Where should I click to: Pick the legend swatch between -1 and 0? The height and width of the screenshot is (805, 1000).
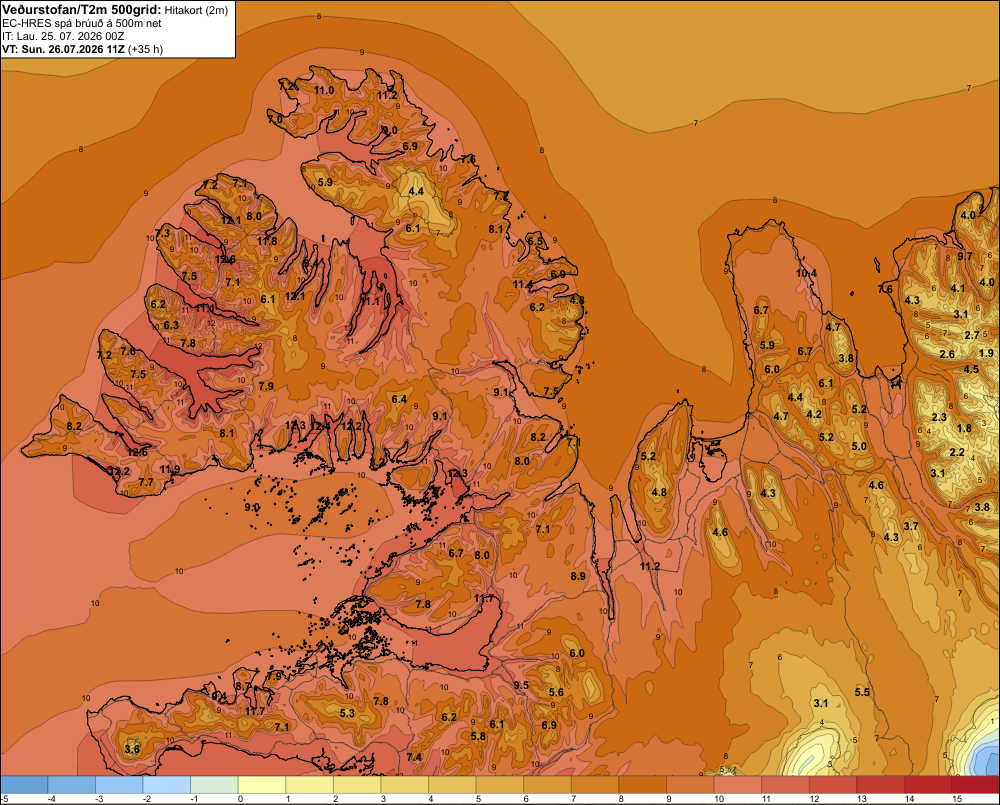214,785
